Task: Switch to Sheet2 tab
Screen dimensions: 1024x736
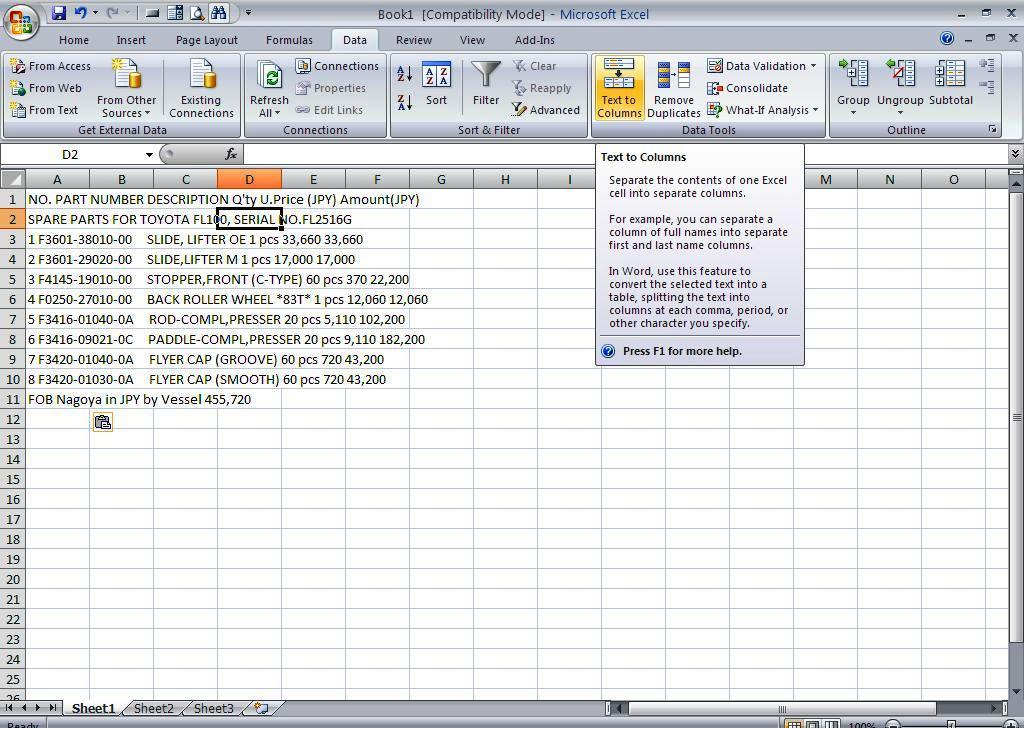Action: pos(153,709)
